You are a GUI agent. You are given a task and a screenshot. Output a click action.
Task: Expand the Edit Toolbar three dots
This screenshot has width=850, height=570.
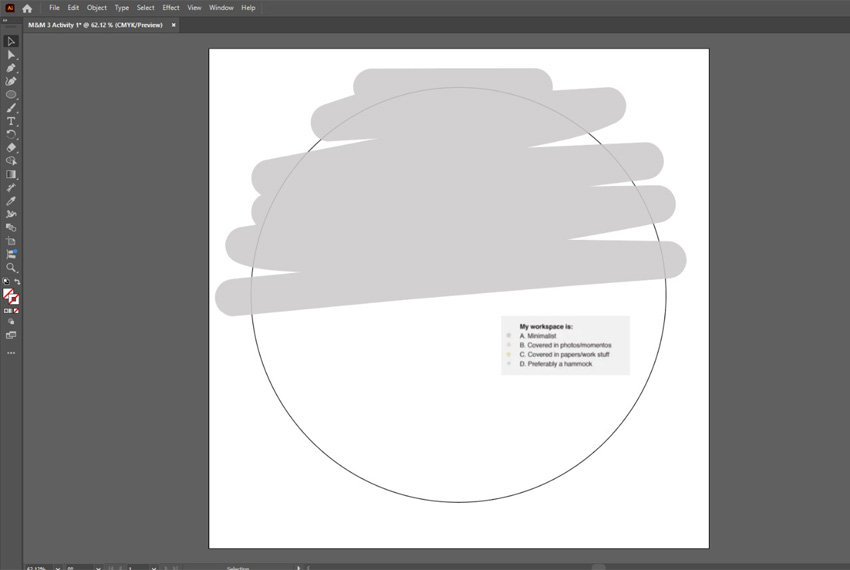click(11, 353)
